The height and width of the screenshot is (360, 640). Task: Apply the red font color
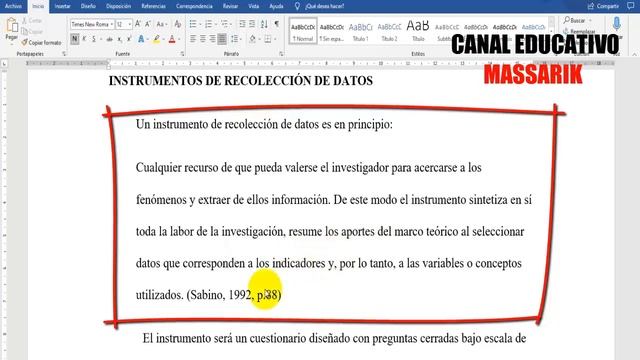pyautogui.click(x=172, y=39)
